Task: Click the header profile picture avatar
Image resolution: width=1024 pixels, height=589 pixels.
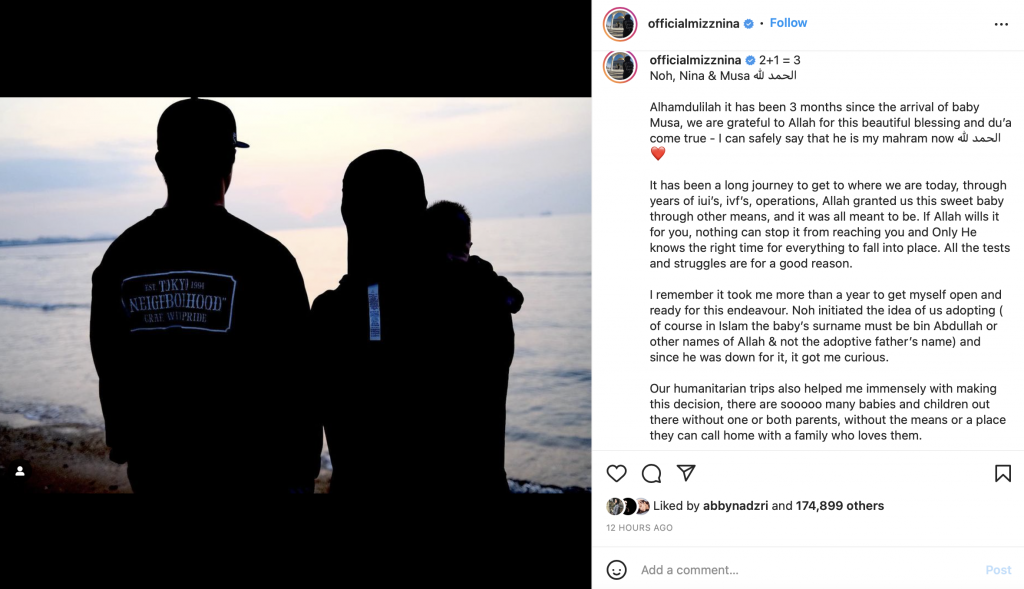Action: tap(620, 24)
